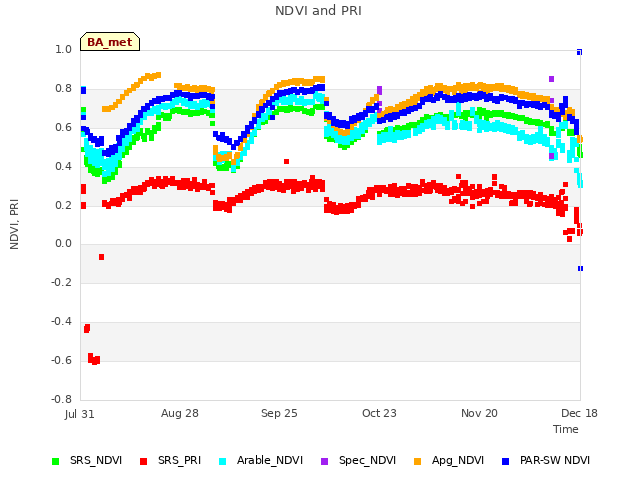Click the 1.0 y-axis tick label
The width and height of the screenshot is (640, 480).
[63, 49]
